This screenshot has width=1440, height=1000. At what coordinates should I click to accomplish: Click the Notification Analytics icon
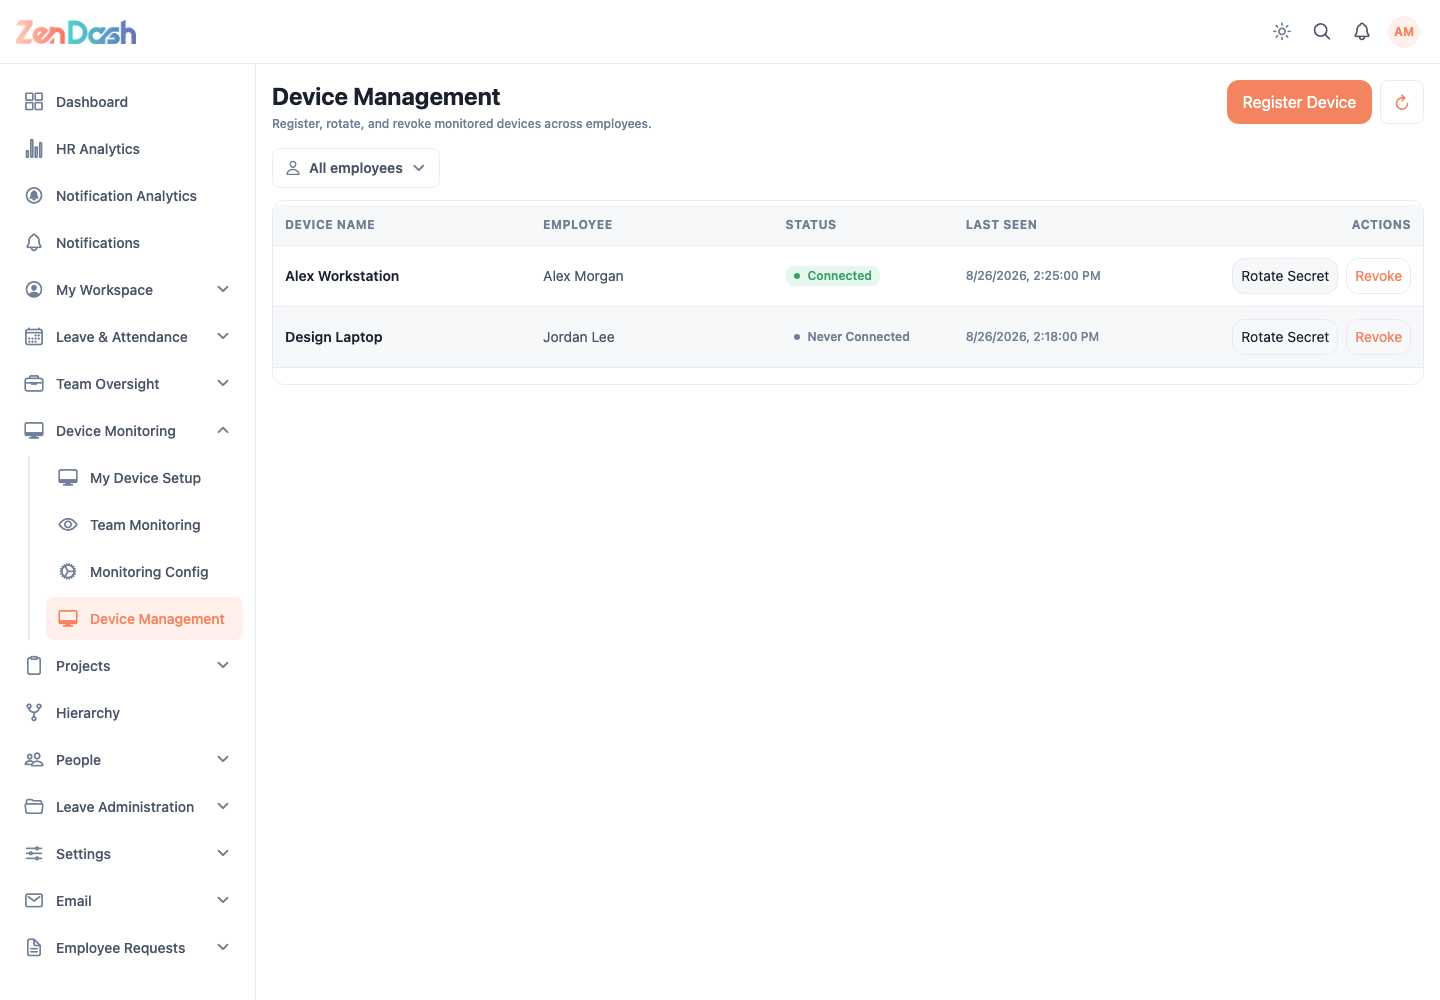click(34, 195)
